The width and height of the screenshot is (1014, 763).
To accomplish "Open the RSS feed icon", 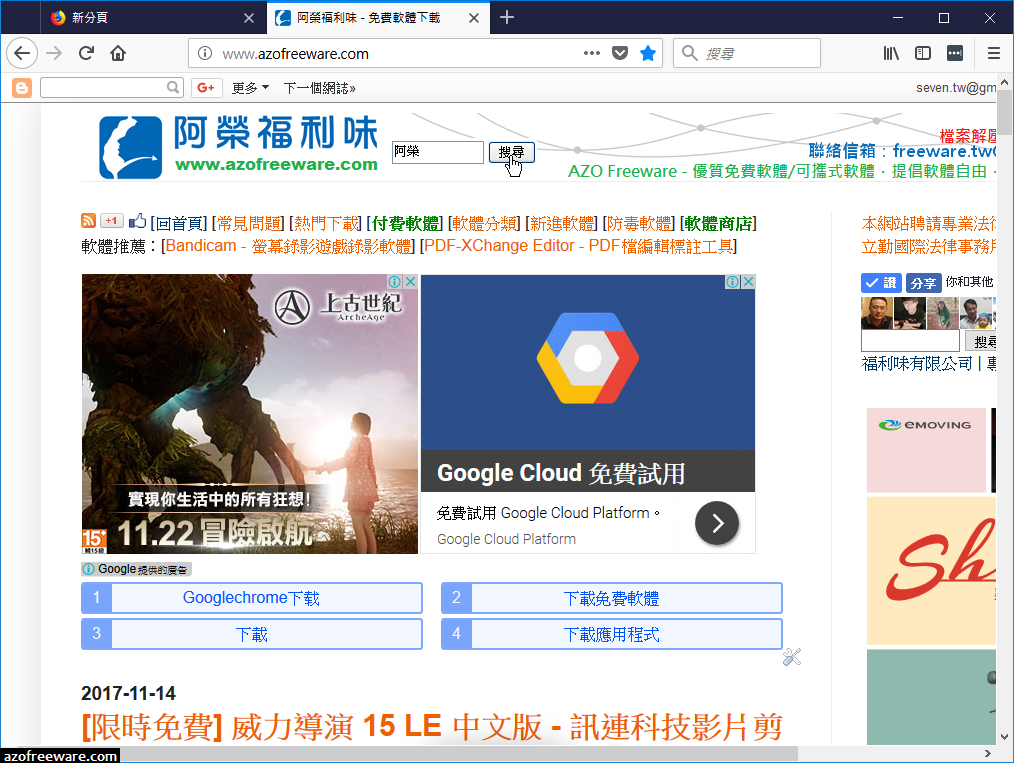I will [x=89, y=220].
